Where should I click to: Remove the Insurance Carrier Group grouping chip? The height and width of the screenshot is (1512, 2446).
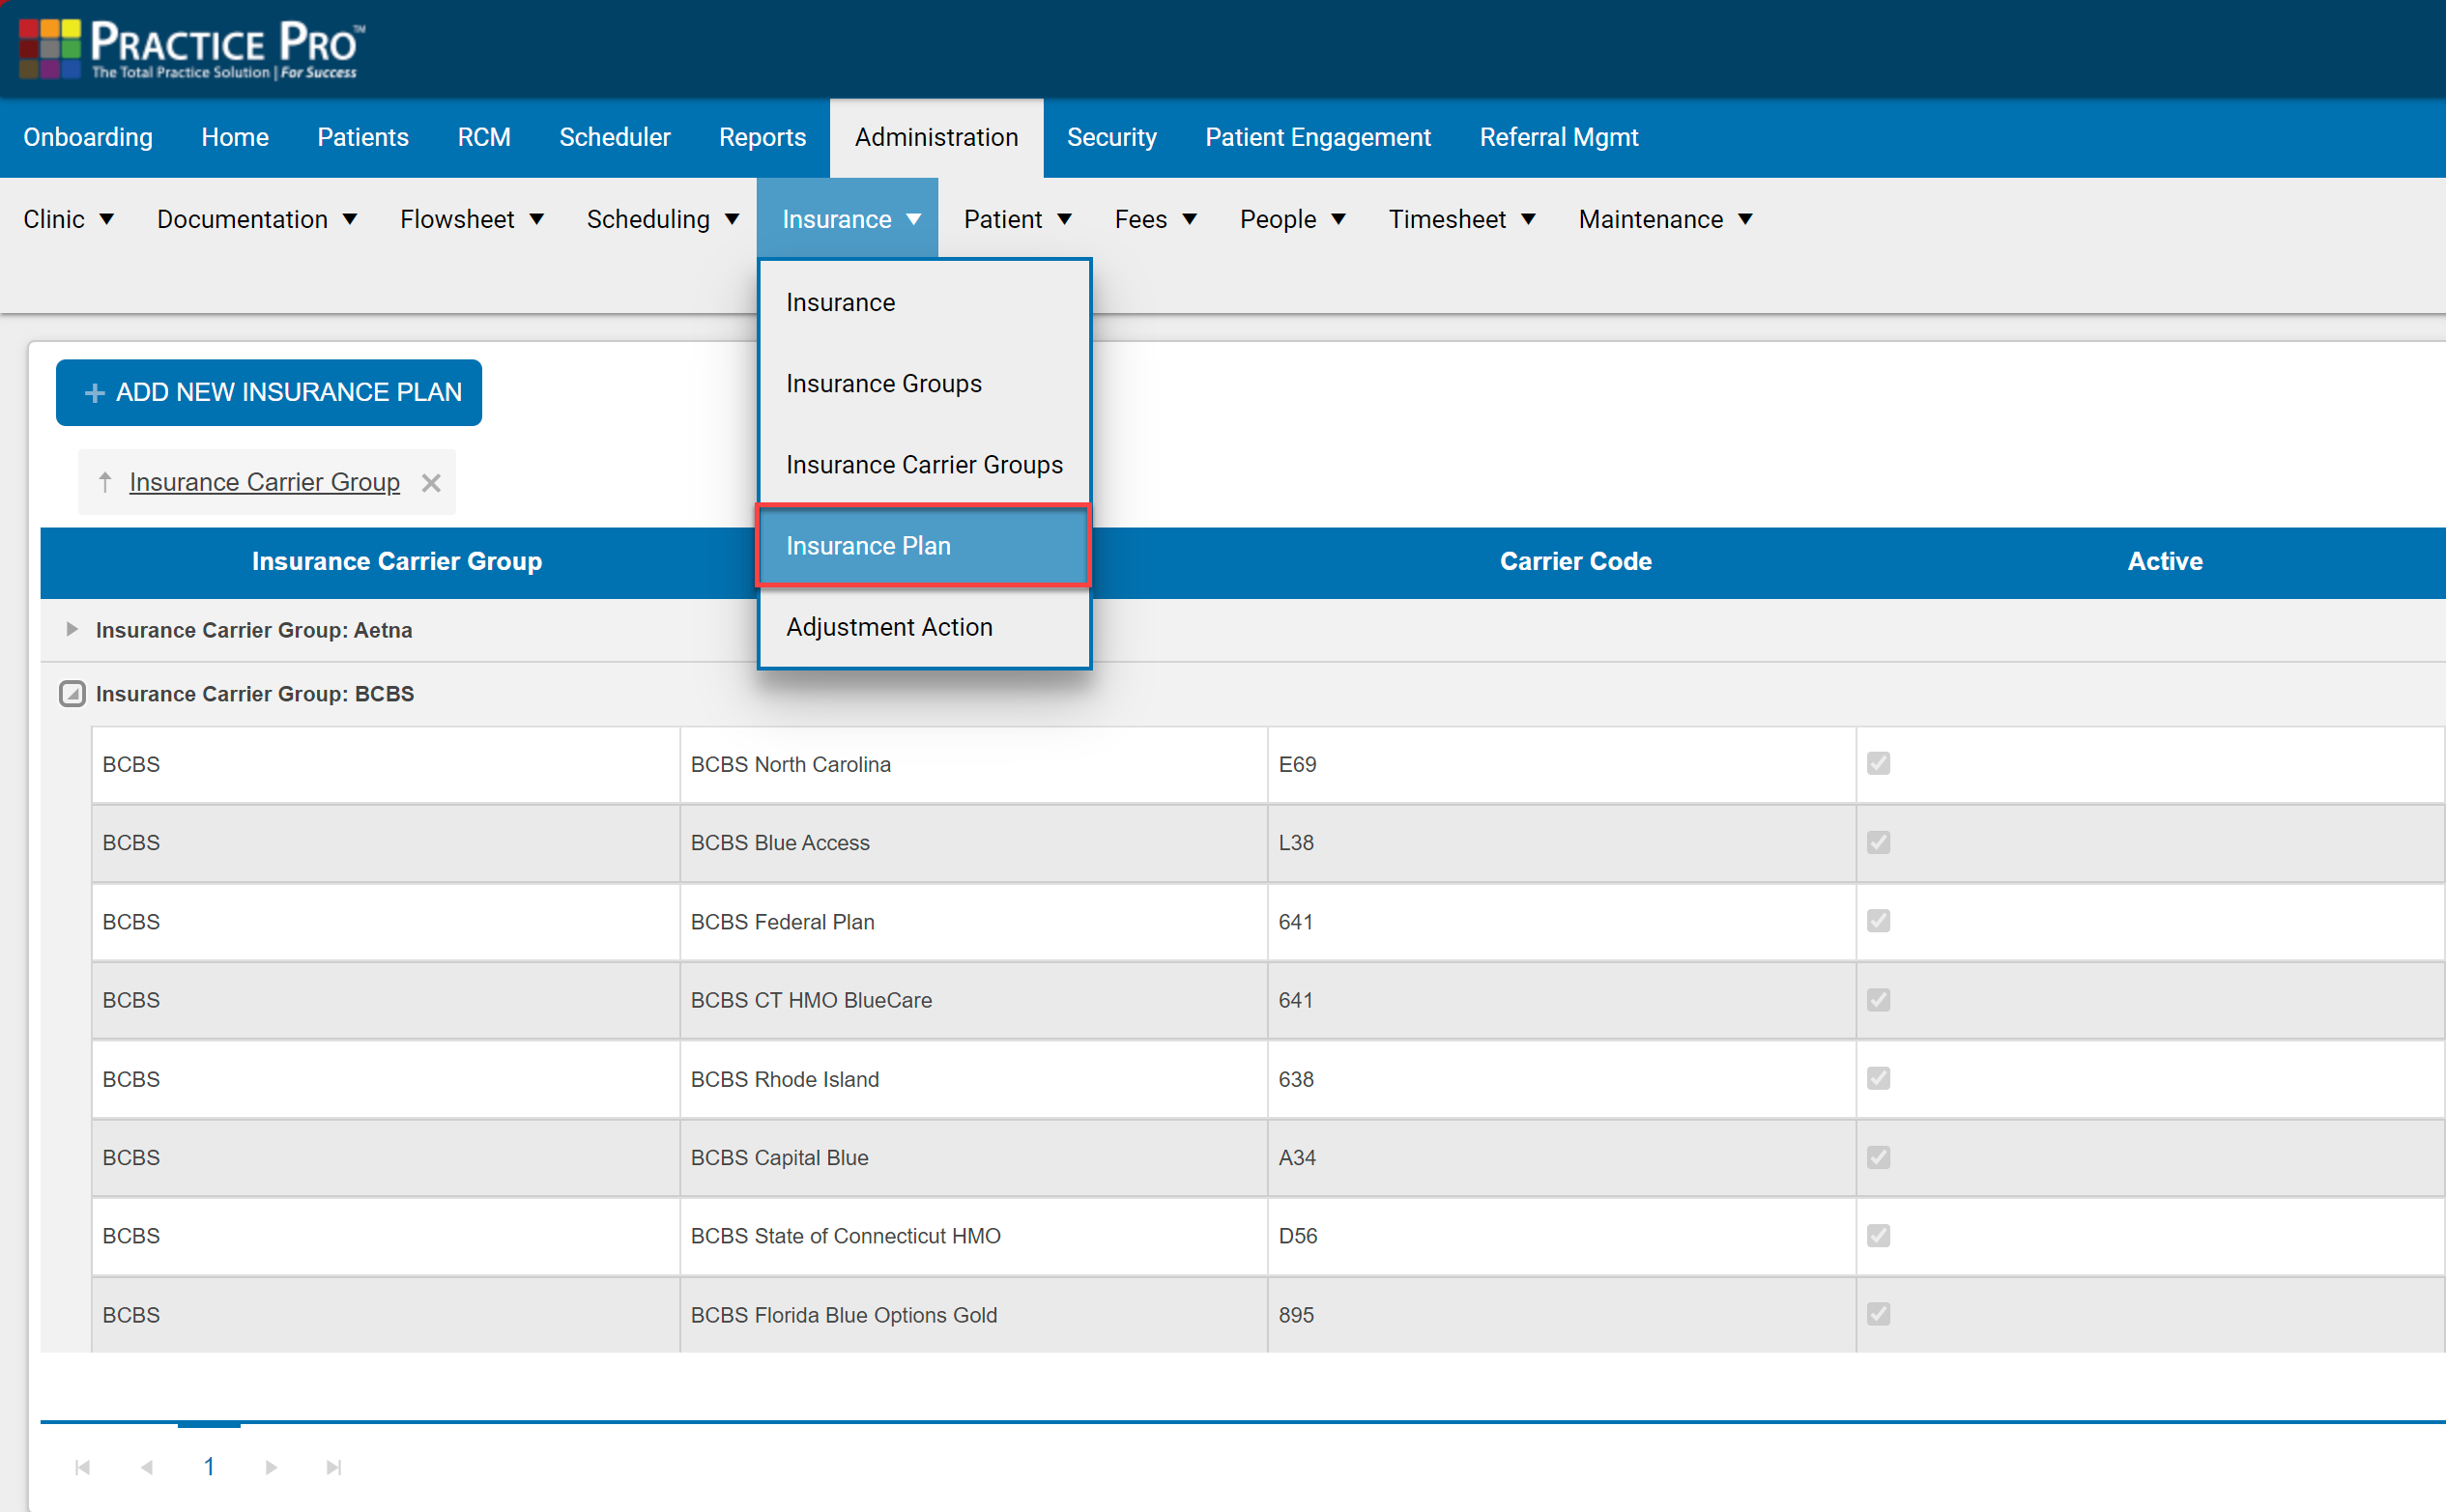click(x=431, y=483)
